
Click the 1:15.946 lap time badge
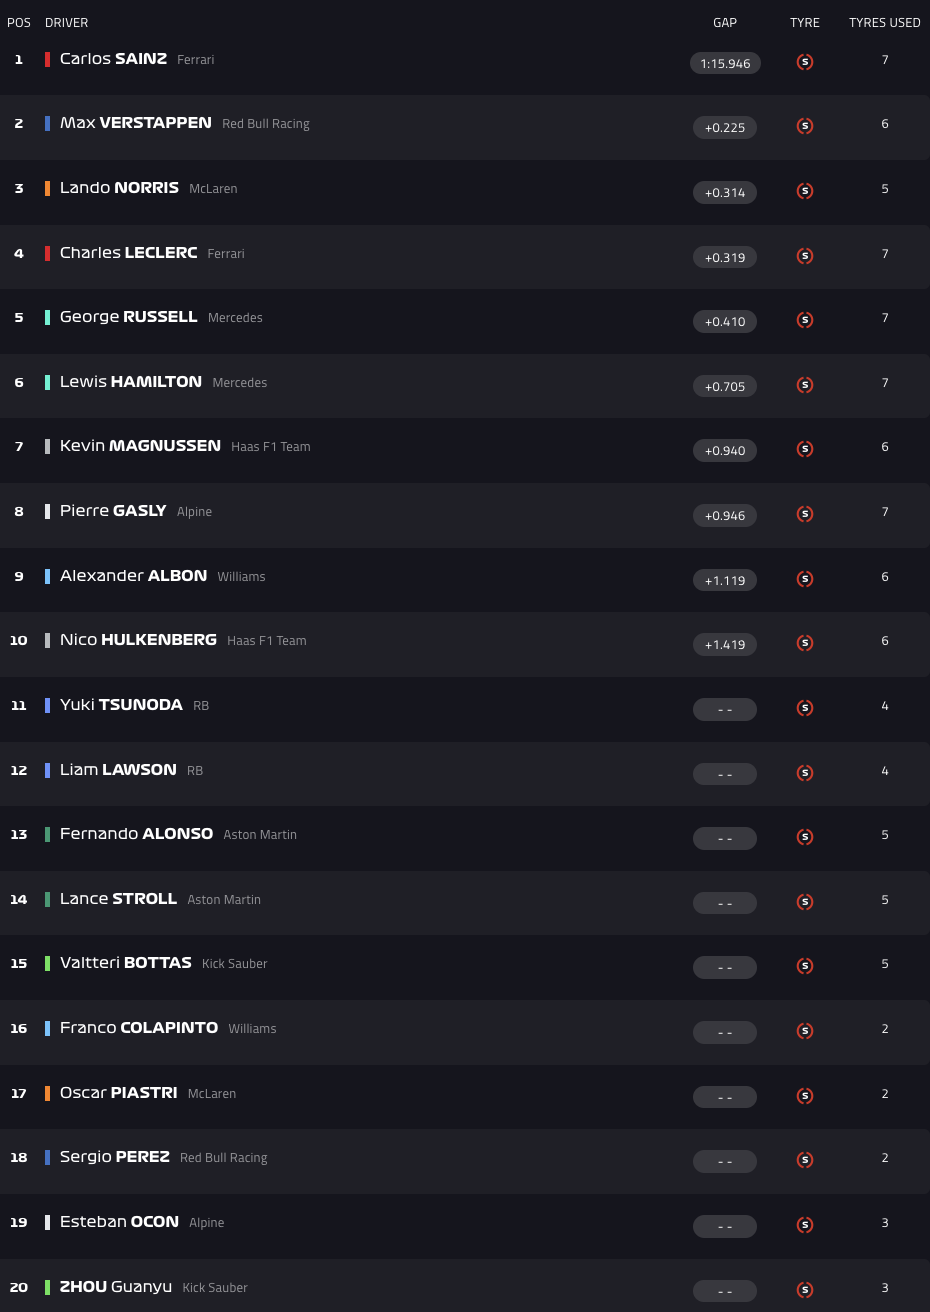(x=725, y=63)
